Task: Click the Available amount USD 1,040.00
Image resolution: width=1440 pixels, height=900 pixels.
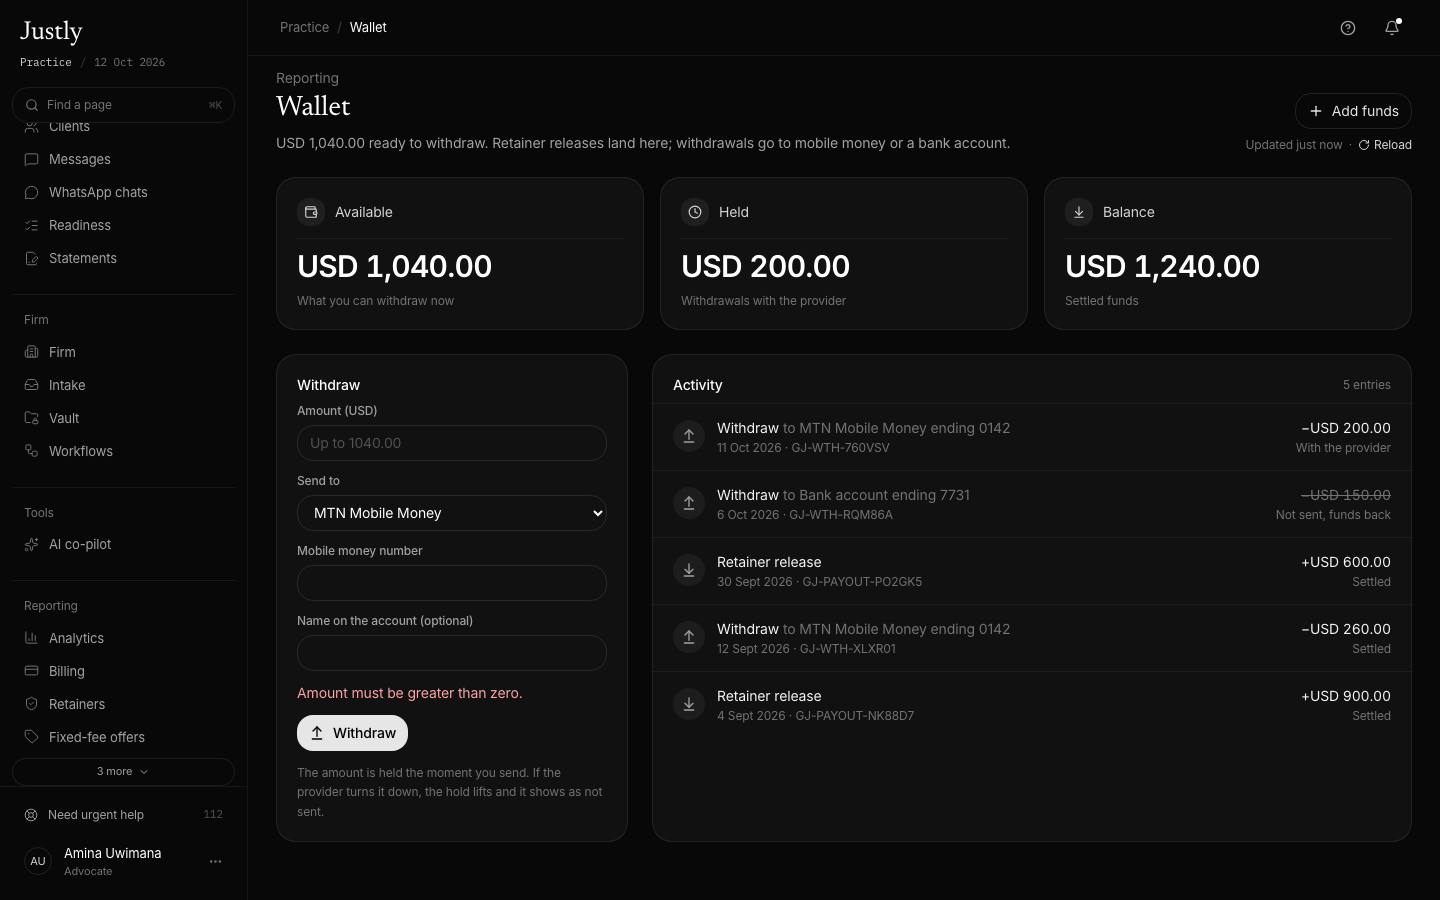Action: point(394,266)
